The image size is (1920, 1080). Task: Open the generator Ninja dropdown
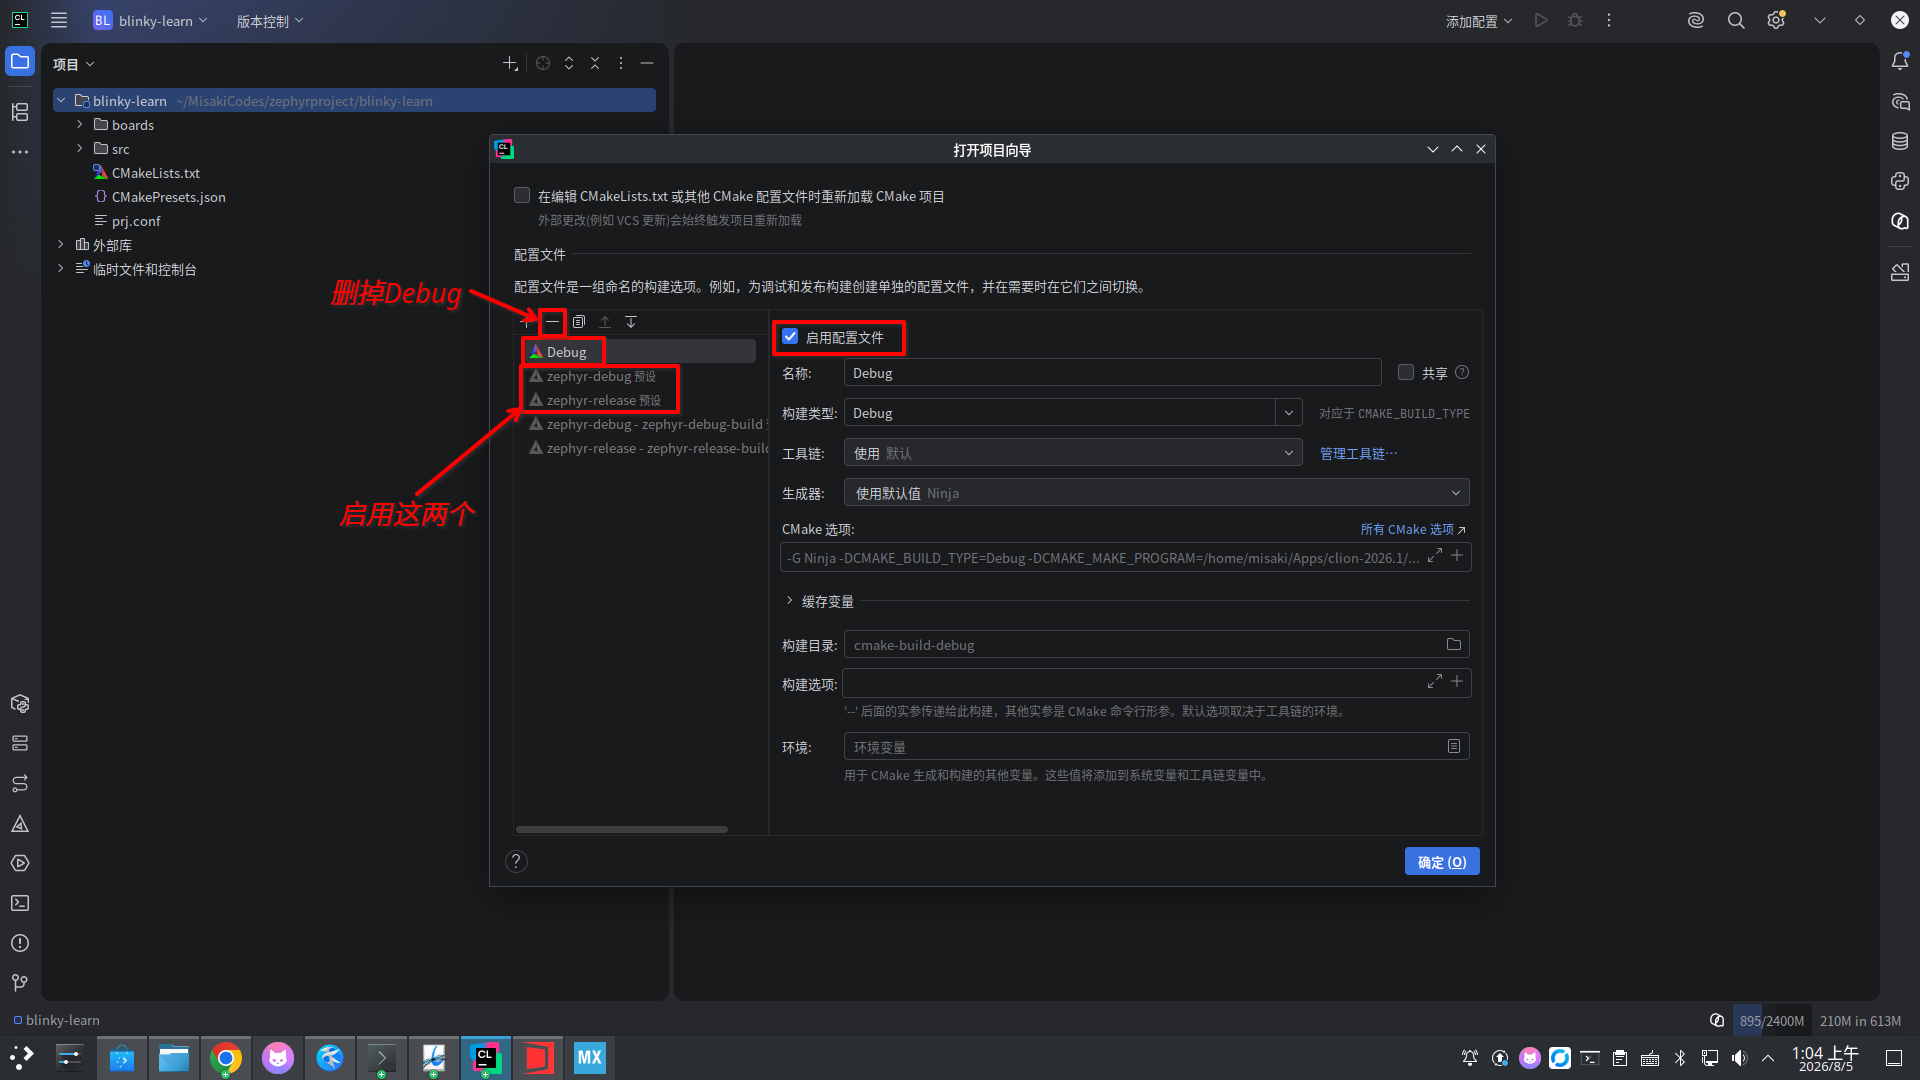(1157, 493)
